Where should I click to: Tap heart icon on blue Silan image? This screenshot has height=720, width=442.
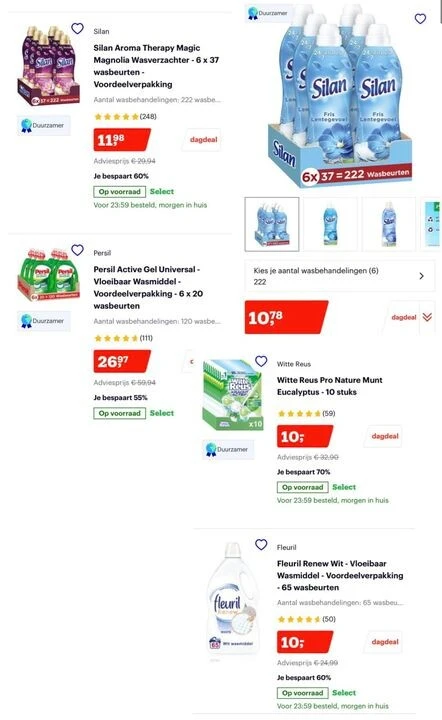pyautogui.click(x=420, y=19)
